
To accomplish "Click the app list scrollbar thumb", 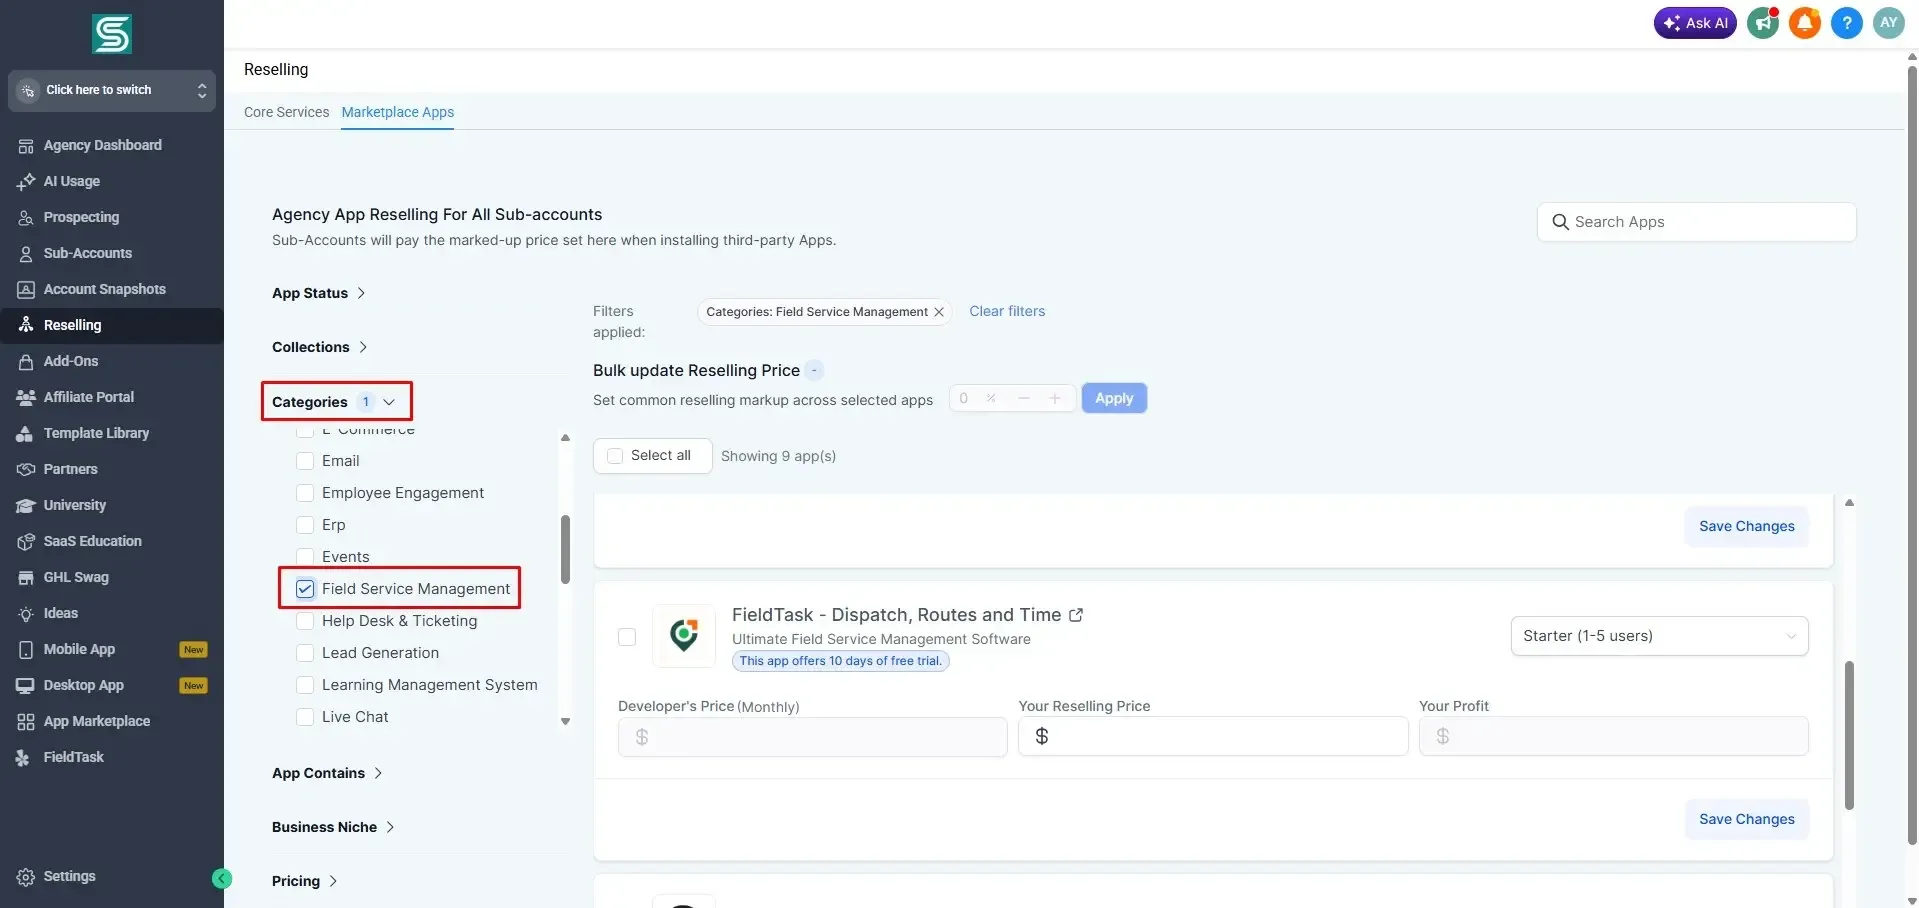I will 1849,735.
